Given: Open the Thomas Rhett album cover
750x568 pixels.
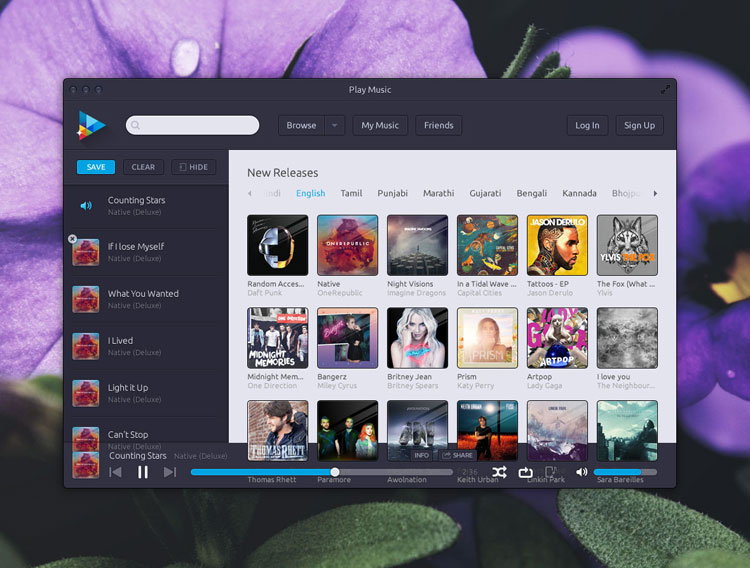Looking at the screenshot, I should 277,430.
